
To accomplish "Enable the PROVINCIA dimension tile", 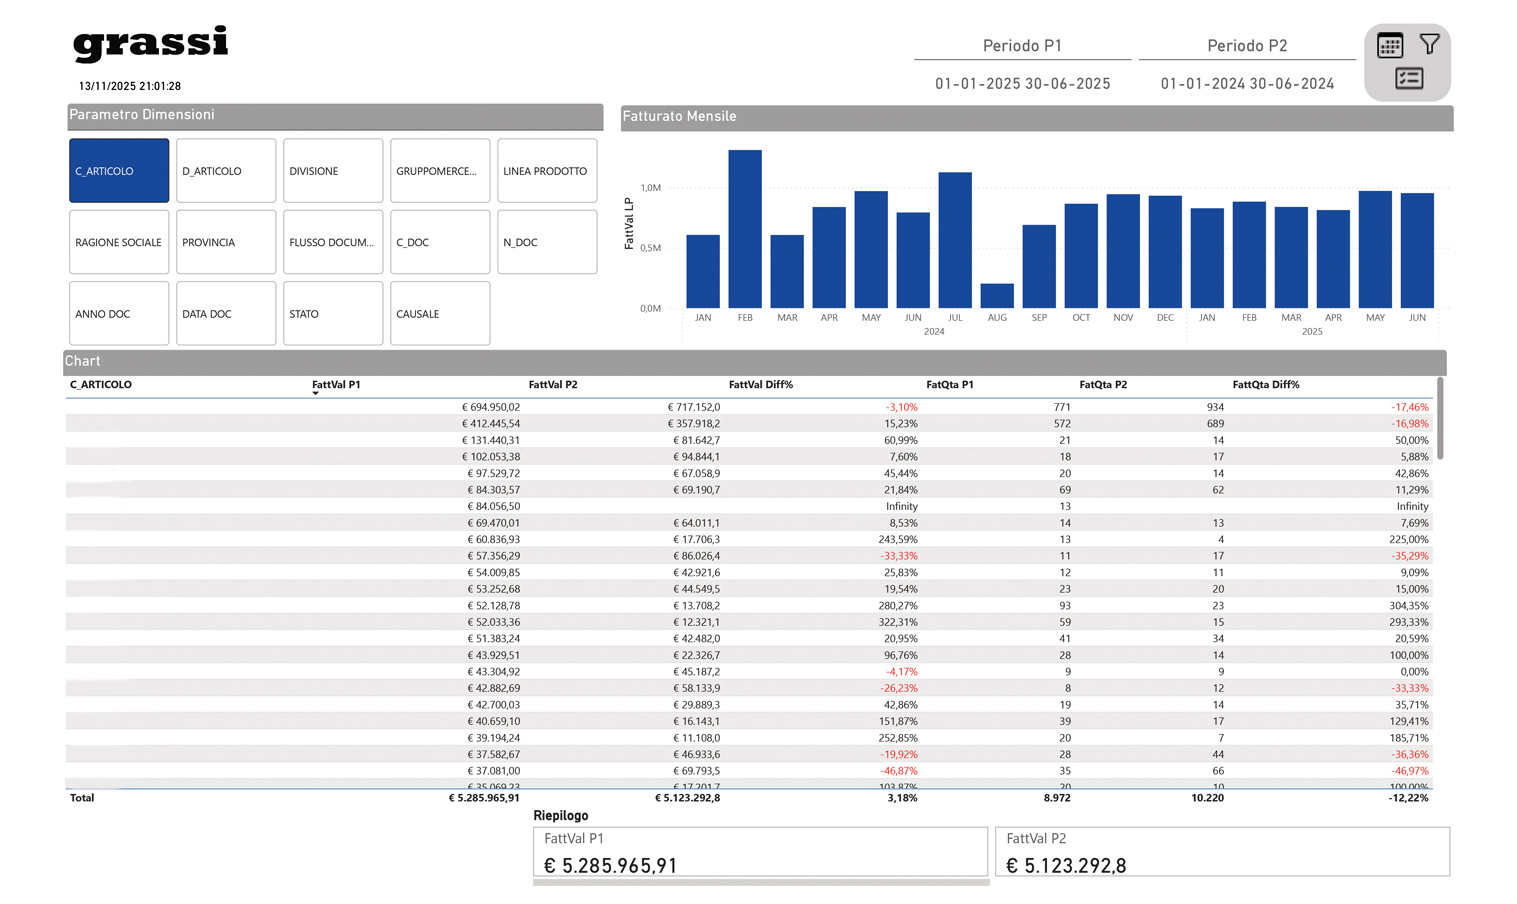I will [x=226, y=242].
